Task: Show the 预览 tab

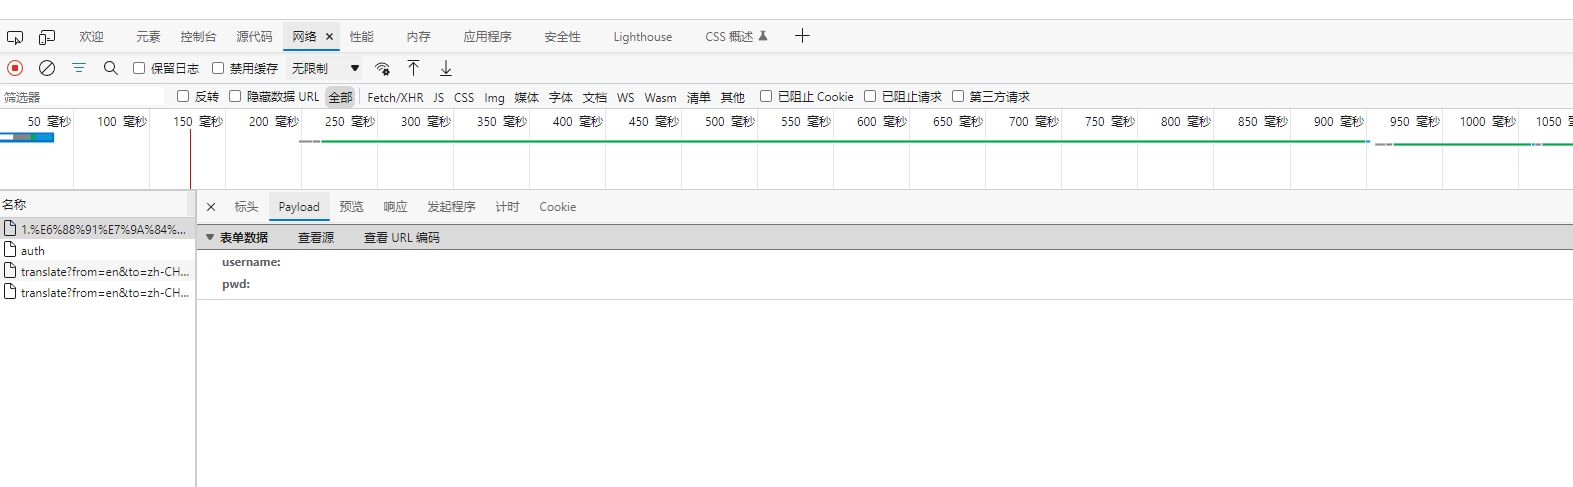Action: (x=351, y=207)
